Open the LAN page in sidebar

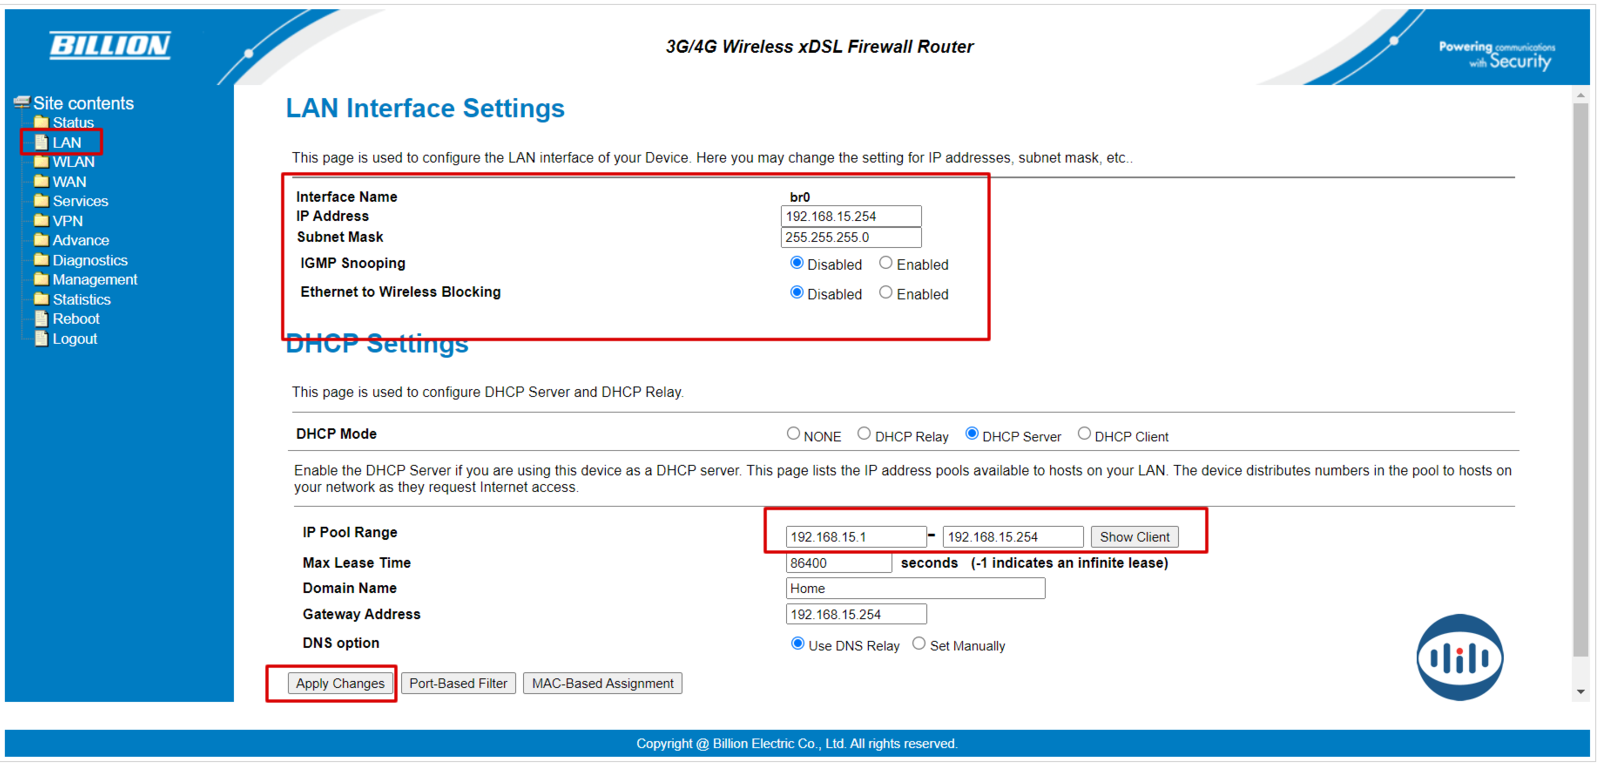[x=67, y=143]
